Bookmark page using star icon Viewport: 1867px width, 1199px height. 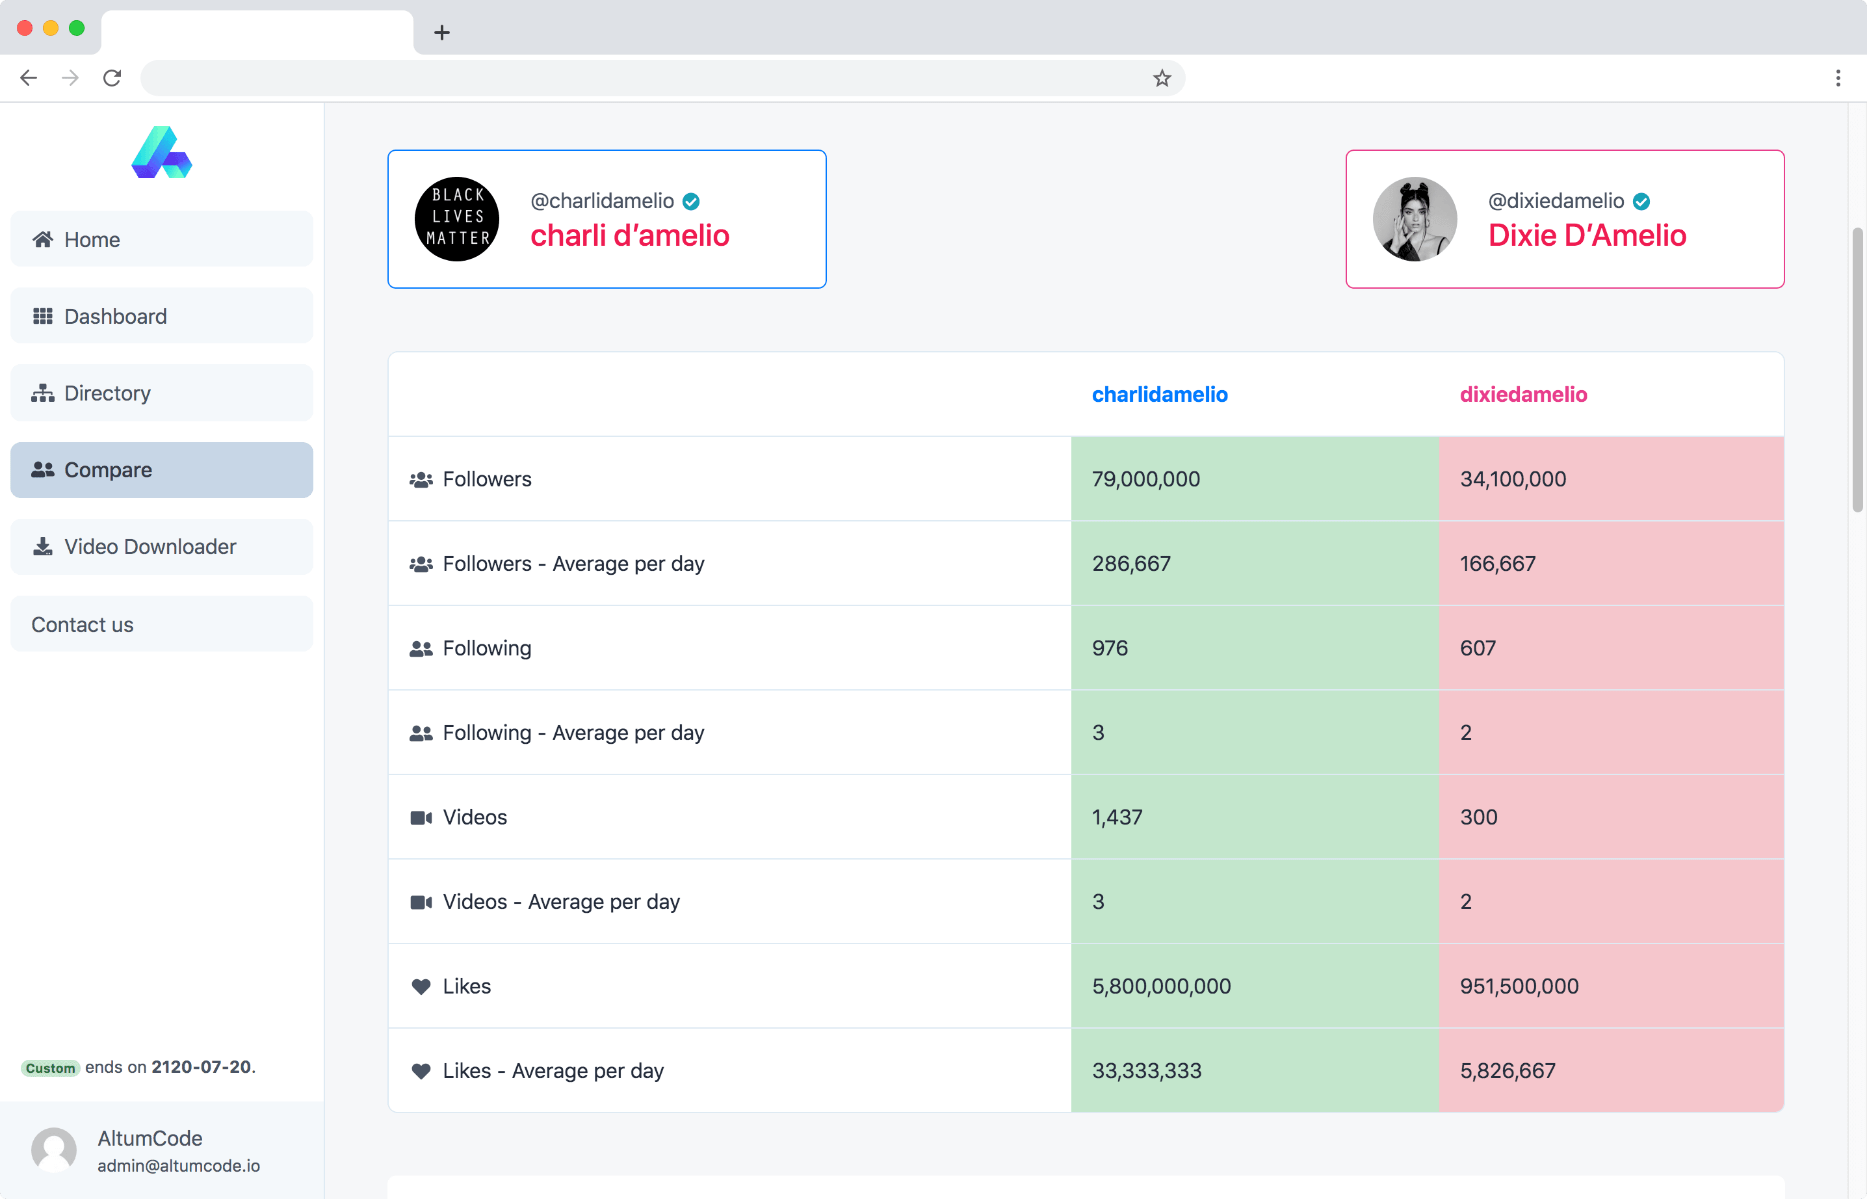point(1161,78)
